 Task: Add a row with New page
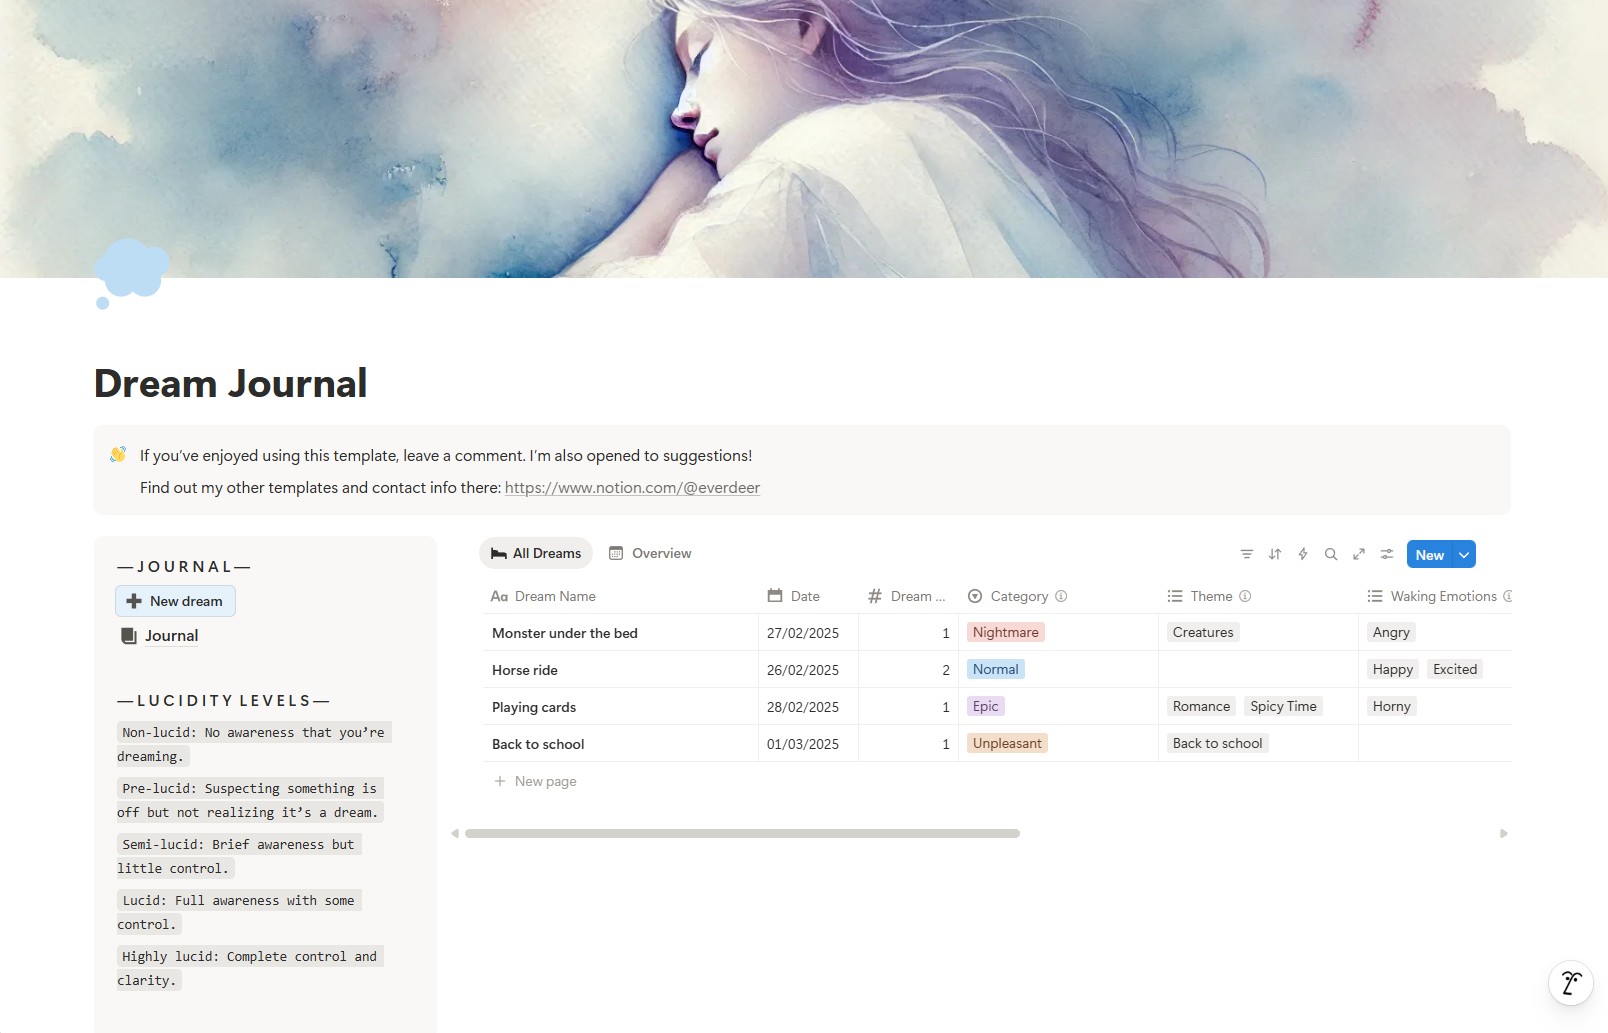pyautogui.click(x=535, y=781)
